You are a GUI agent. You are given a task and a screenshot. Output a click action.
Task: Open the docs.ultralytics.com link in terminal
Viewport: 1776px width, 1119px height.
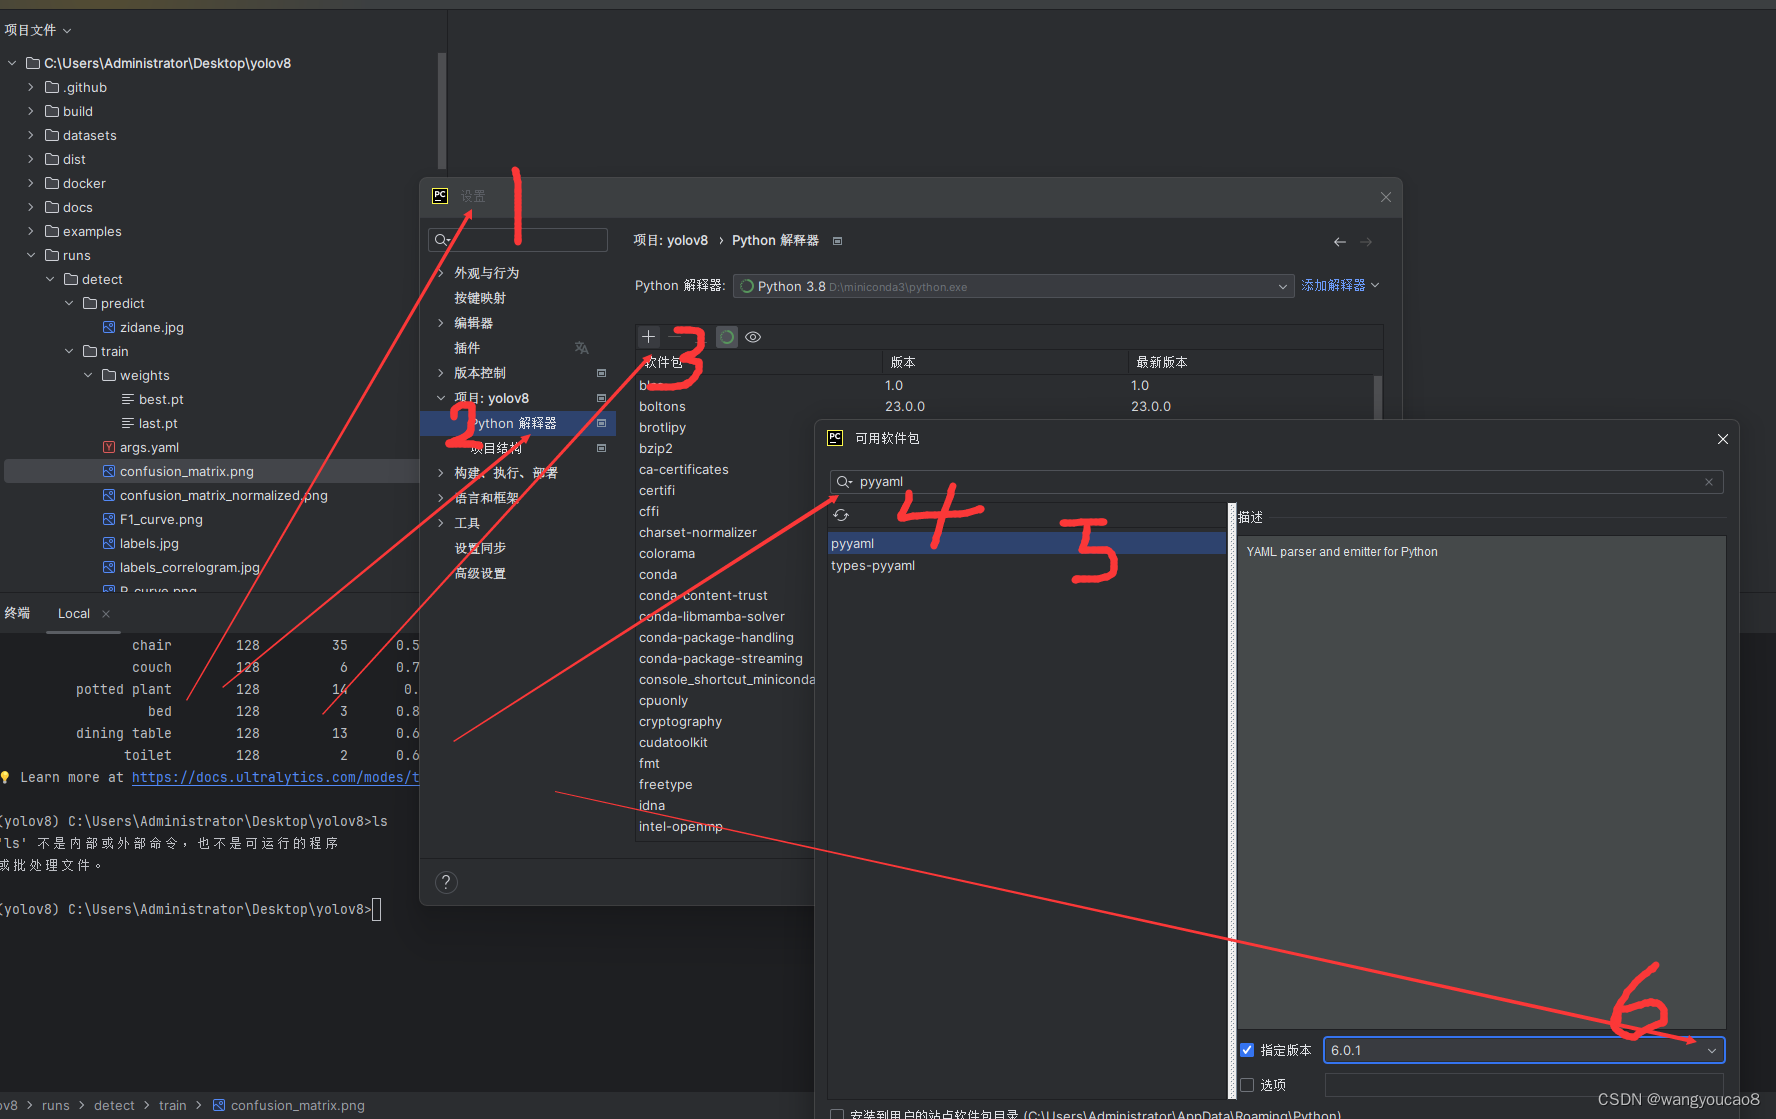point(274,777)
